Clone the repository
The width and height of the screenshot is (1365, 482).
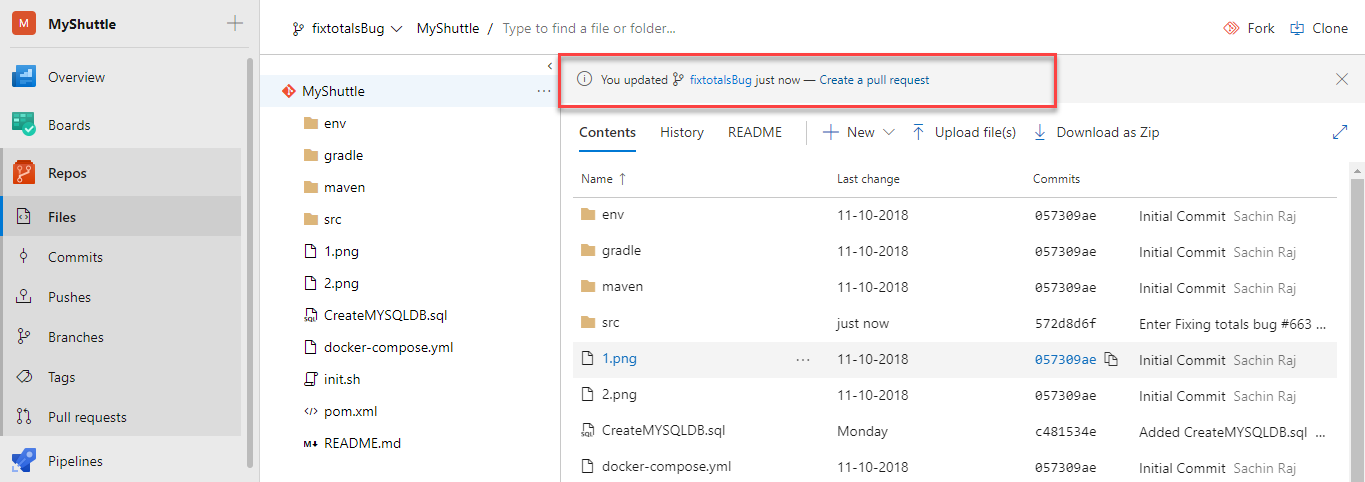[1319, 29]
